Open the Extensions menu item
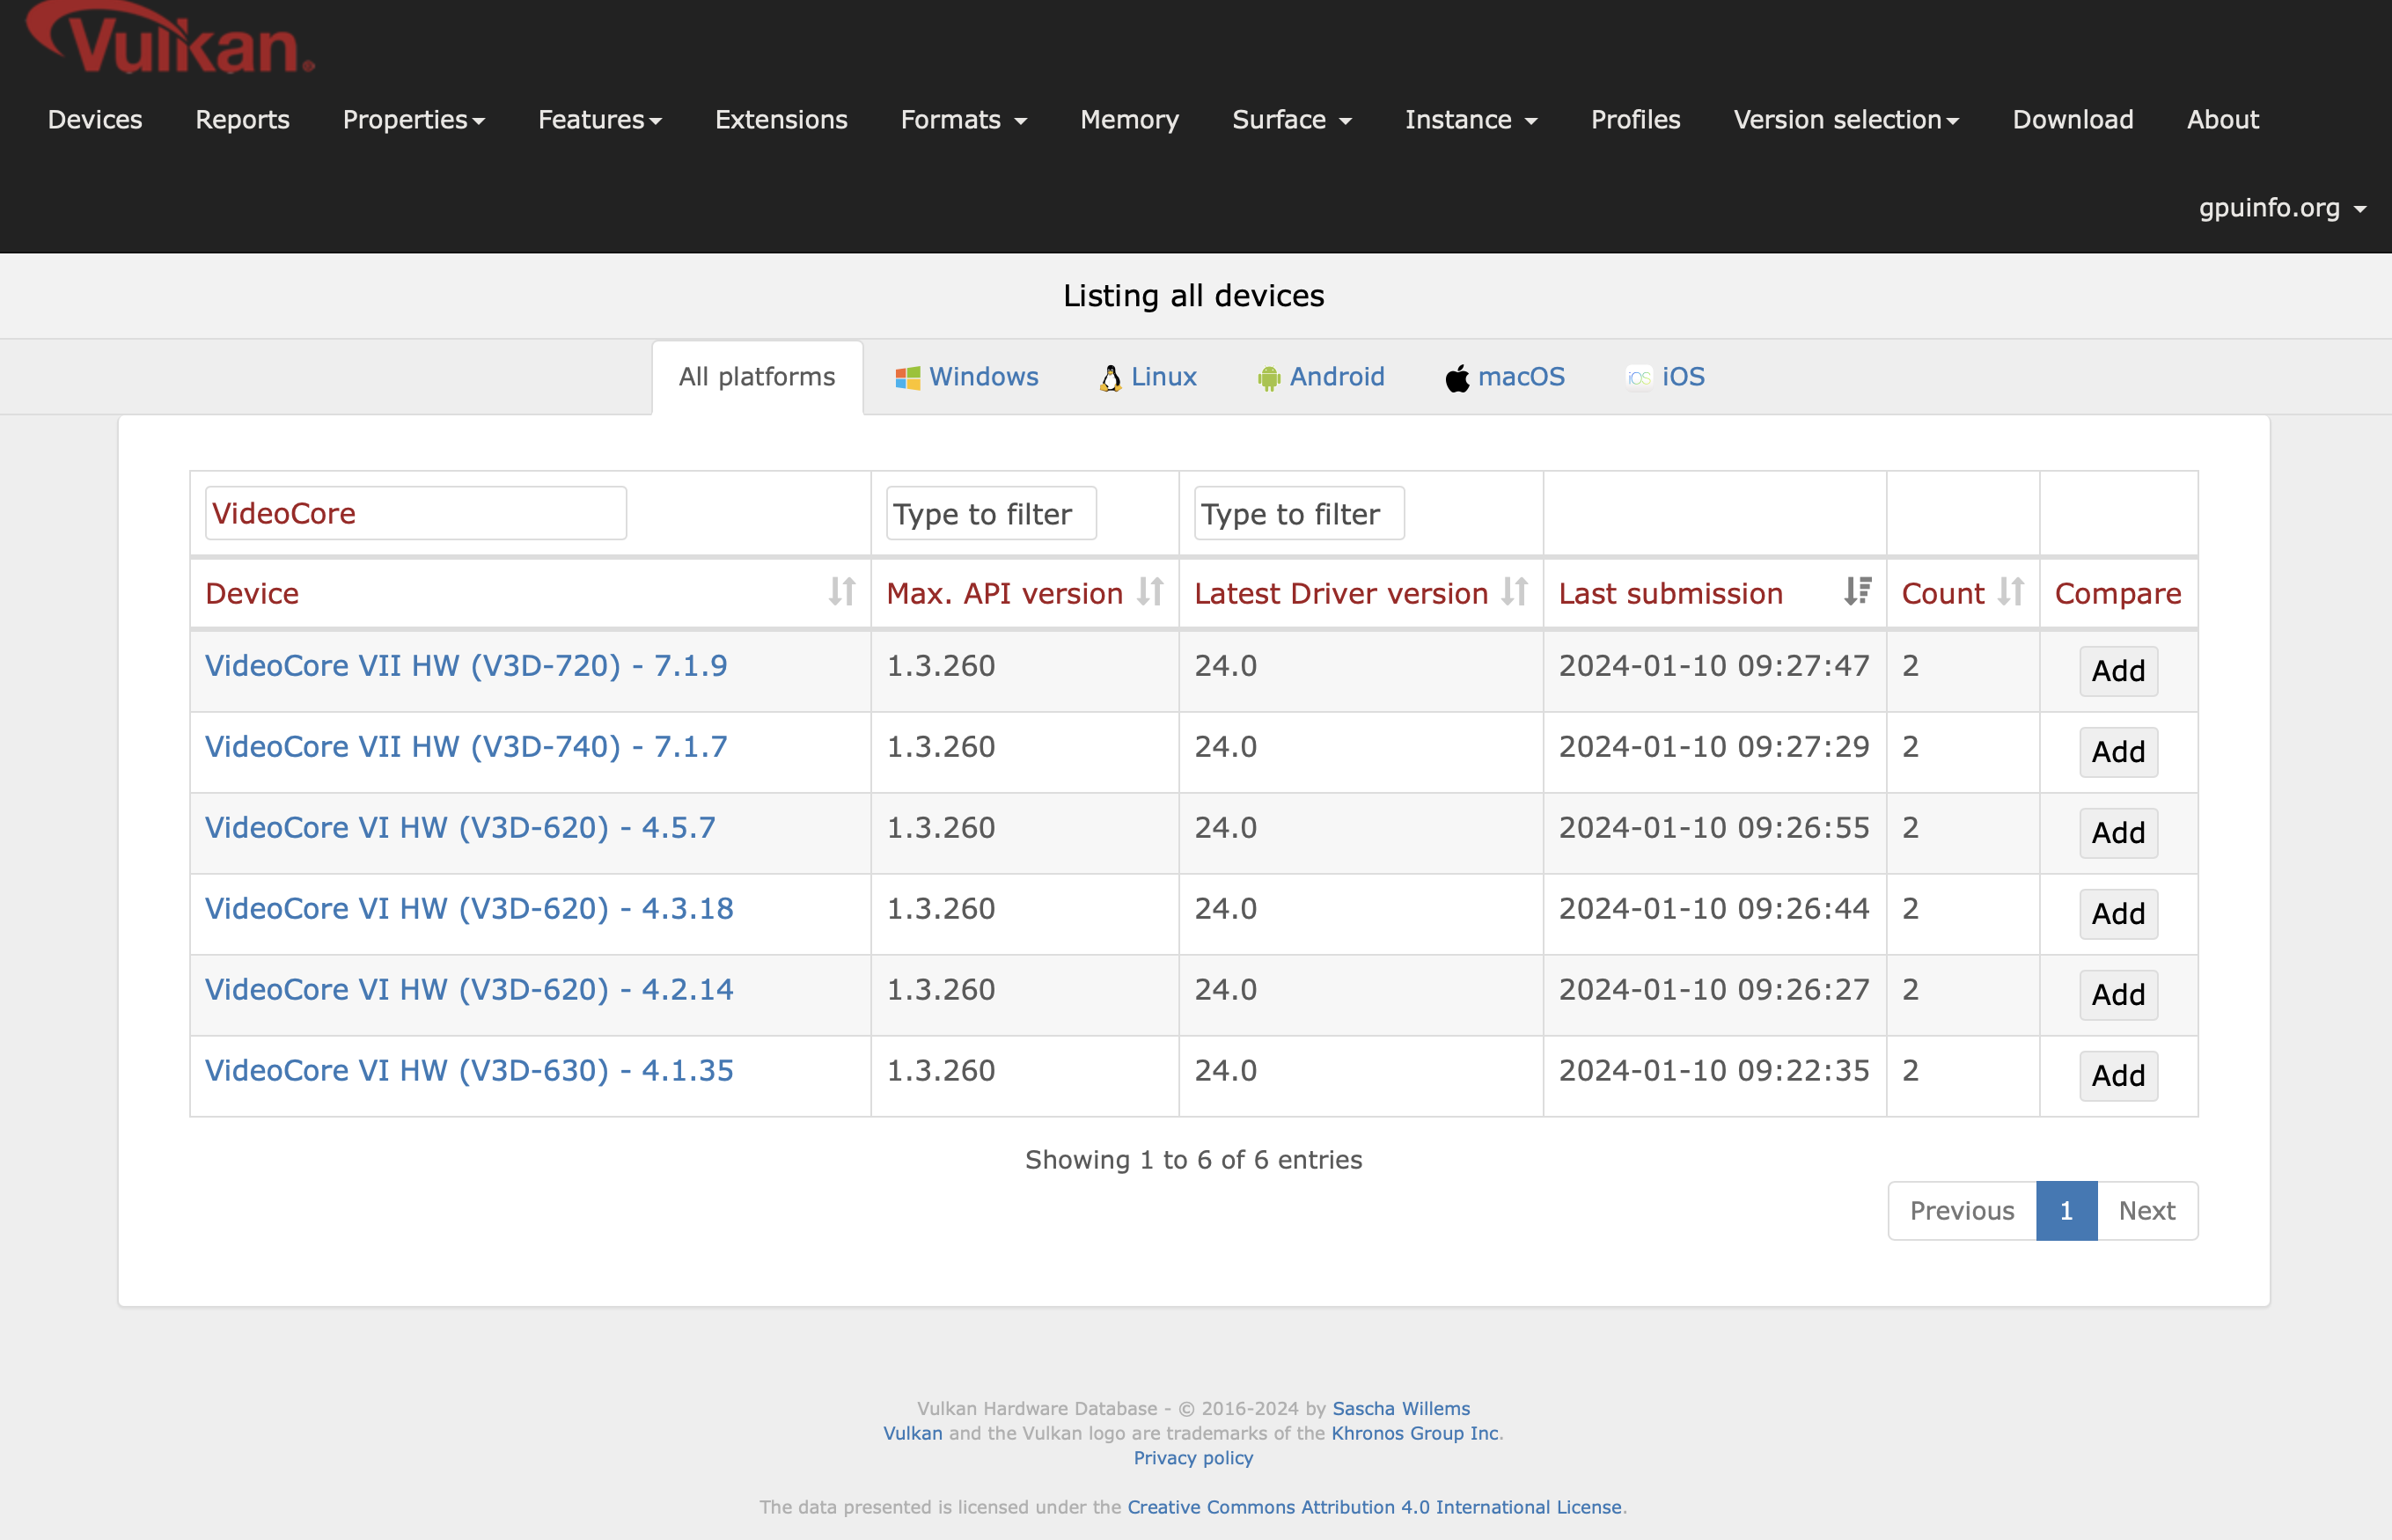 781,120
